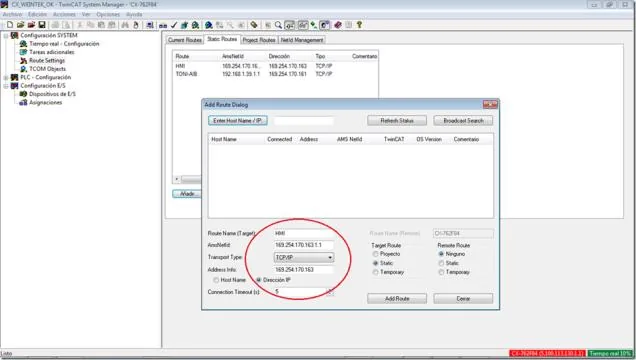Click the TCOM Objects tree icon
This screenshot has width=636, height=360.
click(24, 69)
